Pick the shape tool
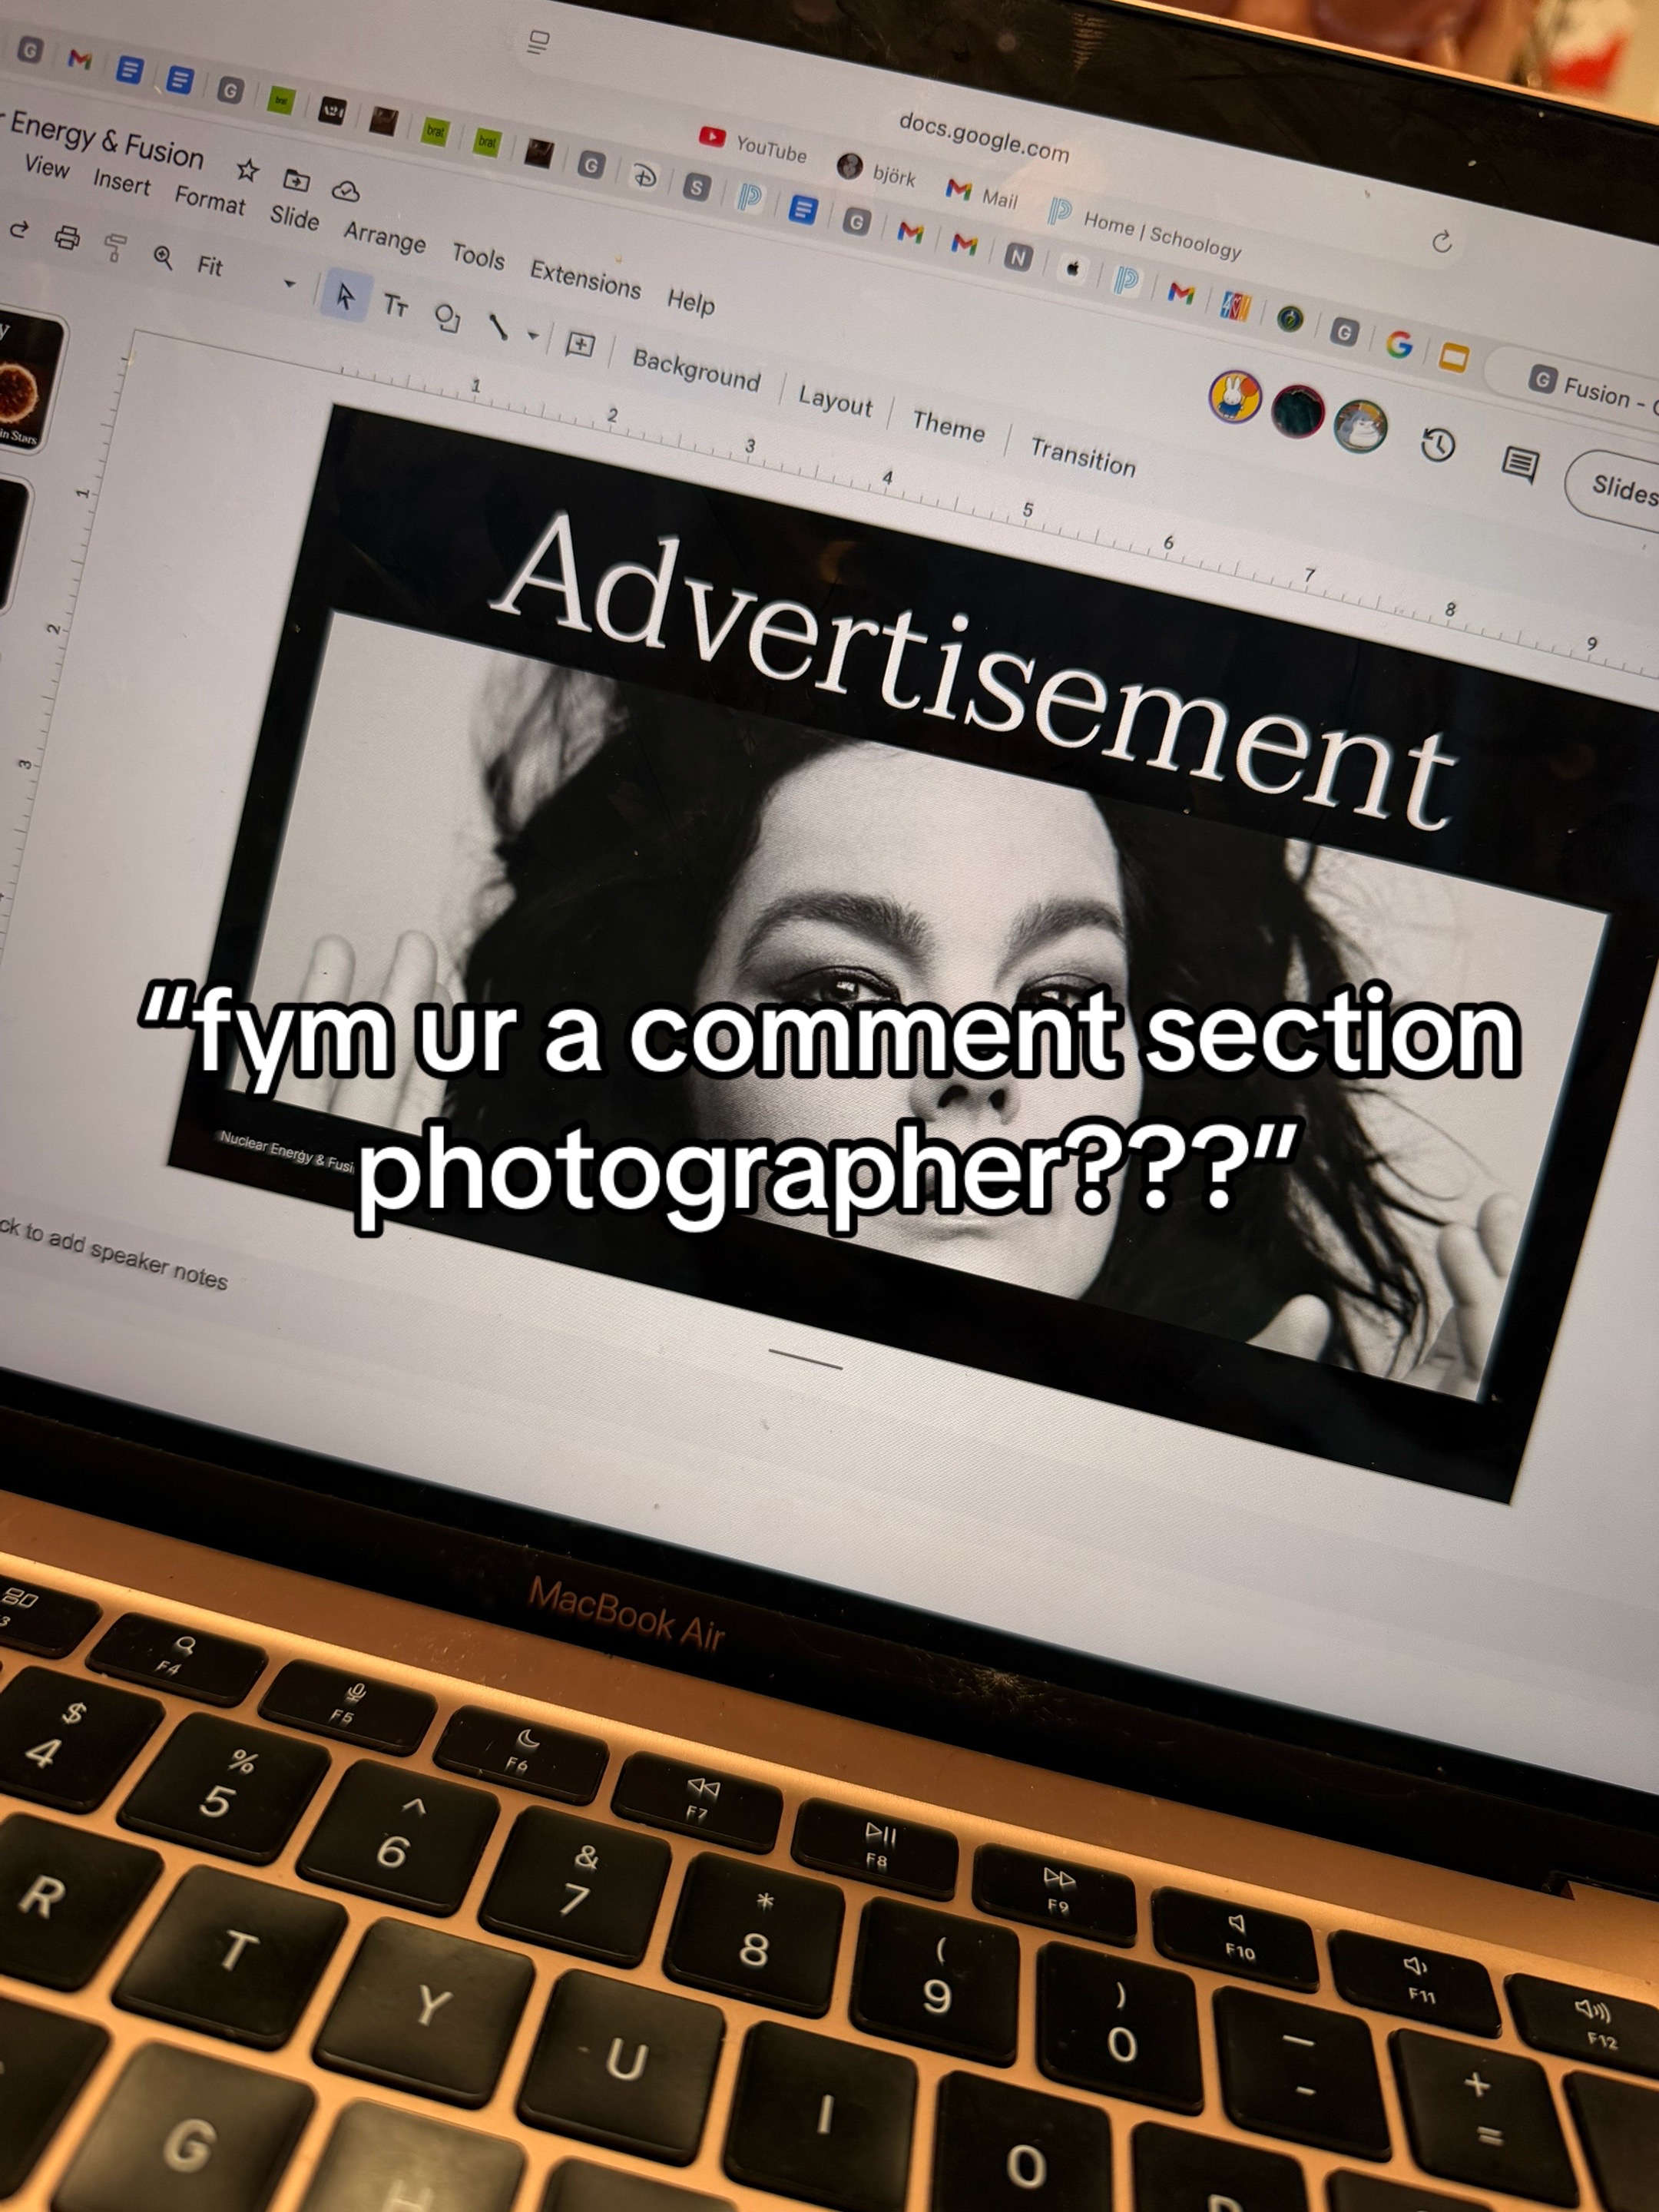Image resolution: width=1659 pixels, height=2212 pixels. coord(447,317)
